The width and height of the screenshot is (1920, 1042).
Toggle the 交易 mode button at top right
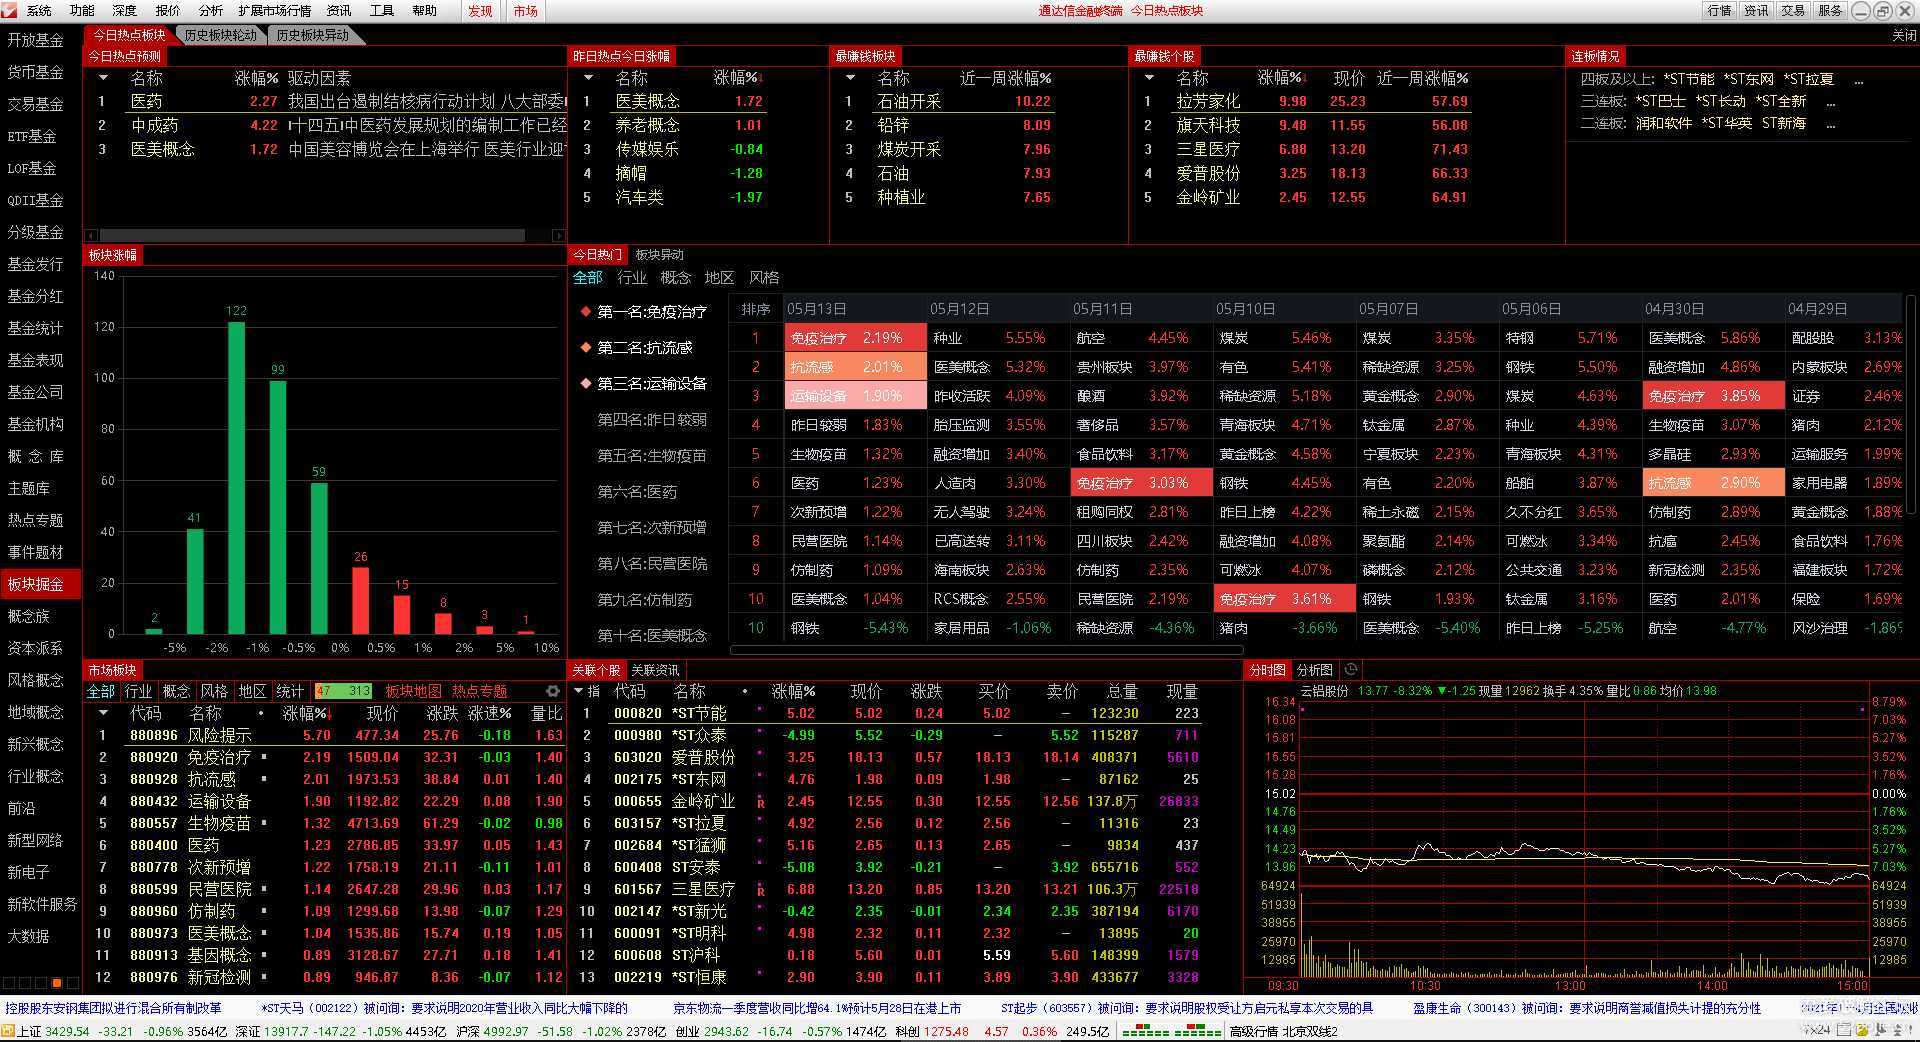click(x=1793, y=10)
